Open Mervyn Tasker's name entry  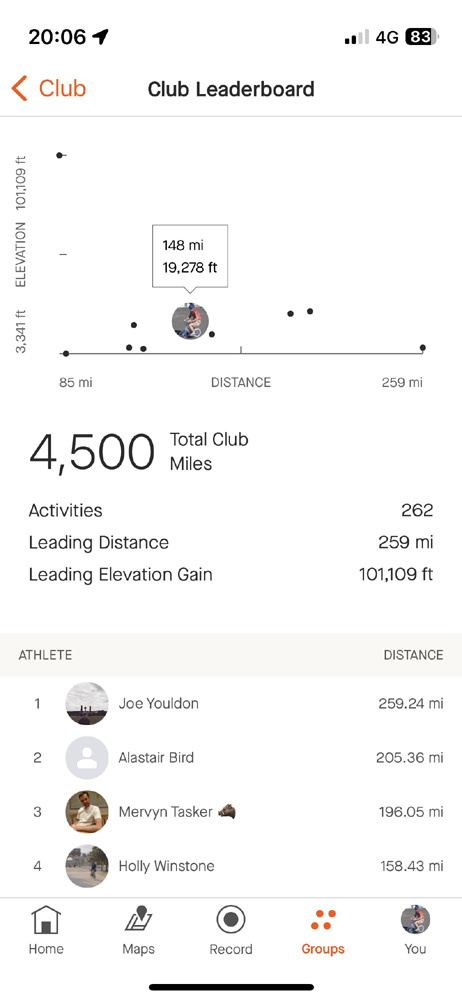(164, 812)
